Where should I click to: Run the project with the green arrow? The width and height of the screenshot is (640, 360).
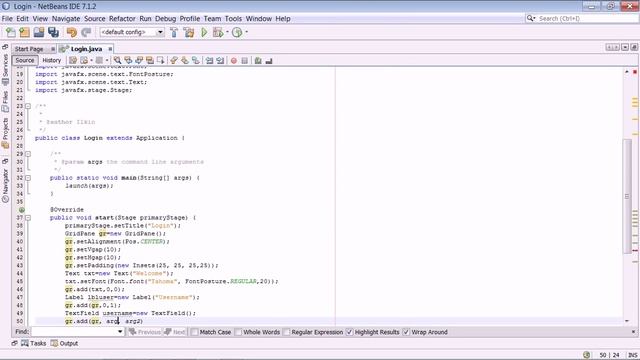204,32
